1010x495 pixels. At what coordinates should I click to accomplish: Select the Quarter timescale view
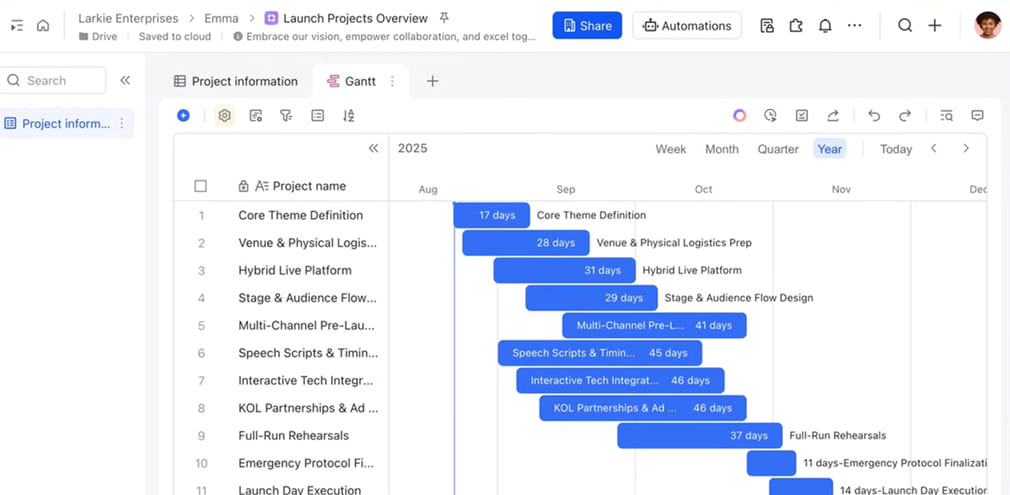pos(777,149)
